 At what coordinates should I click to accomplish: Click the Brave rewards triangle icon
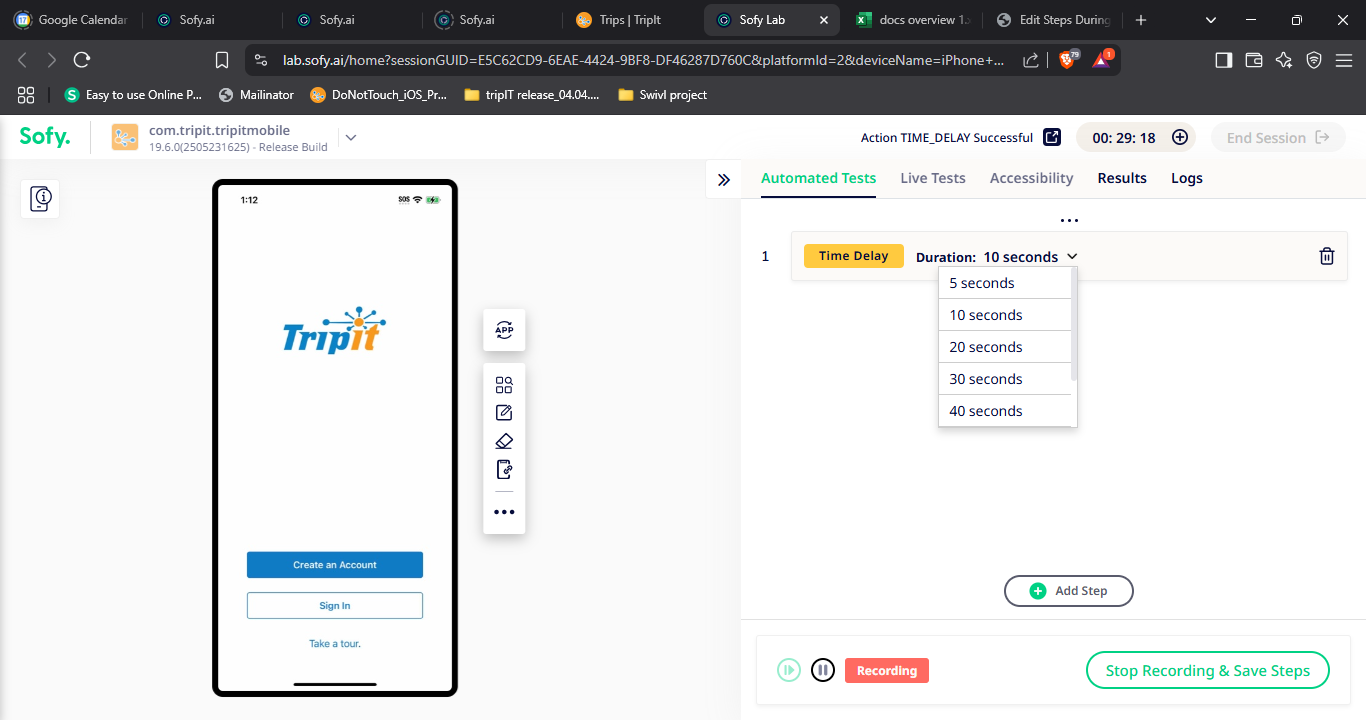[x=1102, y=59]
